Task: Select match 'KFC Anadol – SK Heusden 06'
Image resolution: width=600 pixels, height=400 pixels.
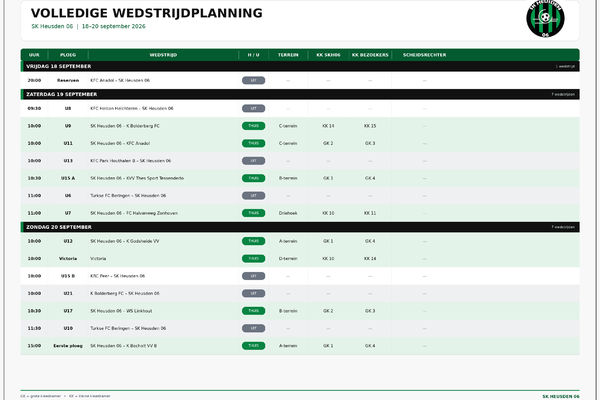Action: pos(120,80)
